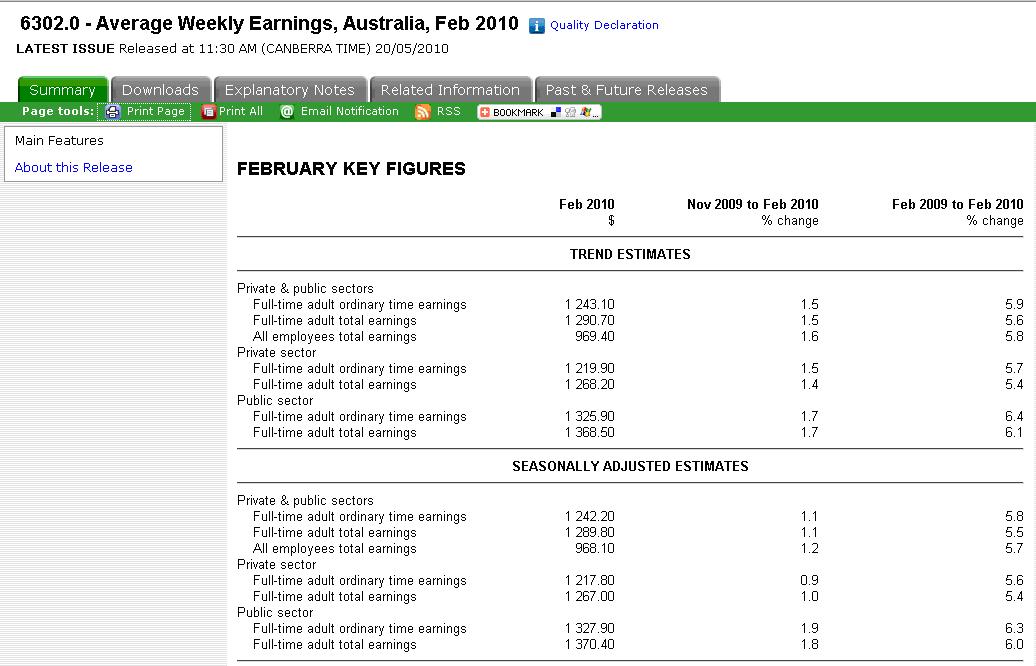1036x666 pixels.
Task: Click the orange RSS feed icon
Action: click(x=423, y=112)
